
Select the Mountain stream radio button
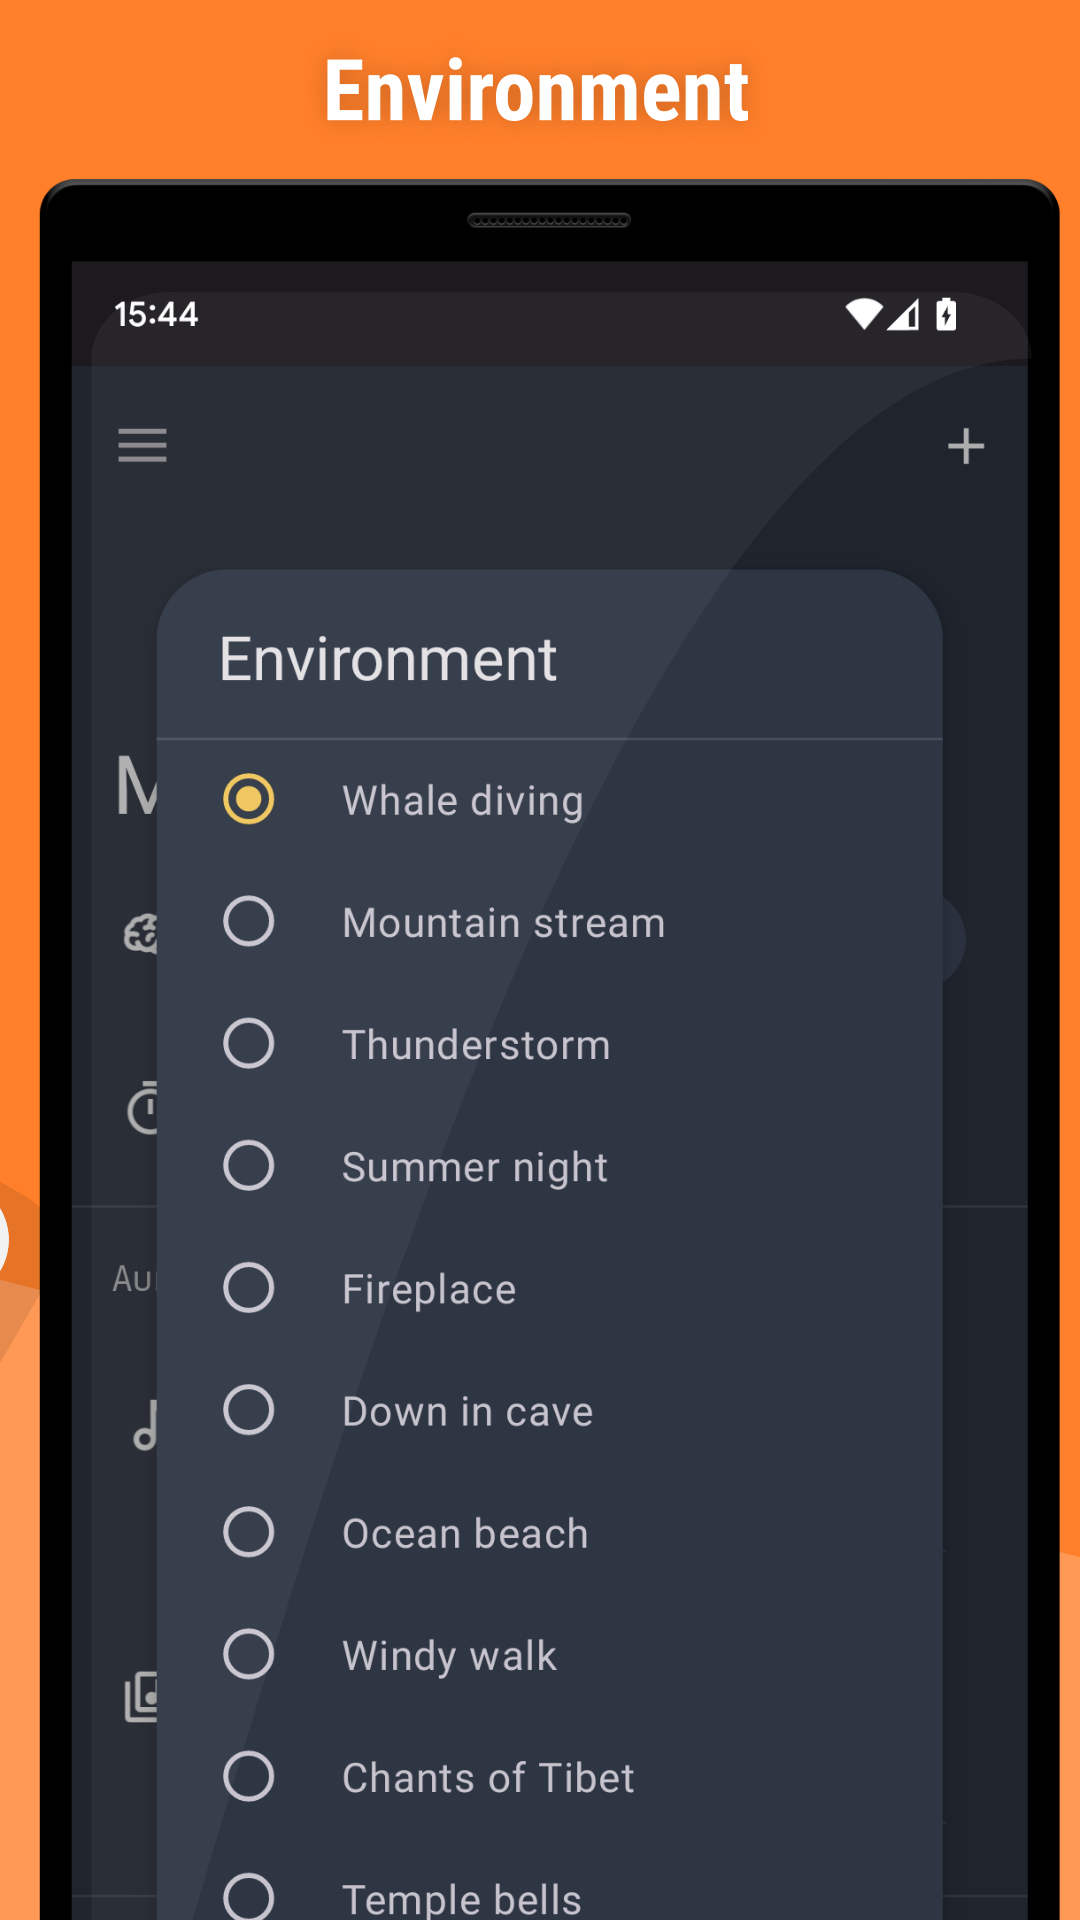pos(248,921)
